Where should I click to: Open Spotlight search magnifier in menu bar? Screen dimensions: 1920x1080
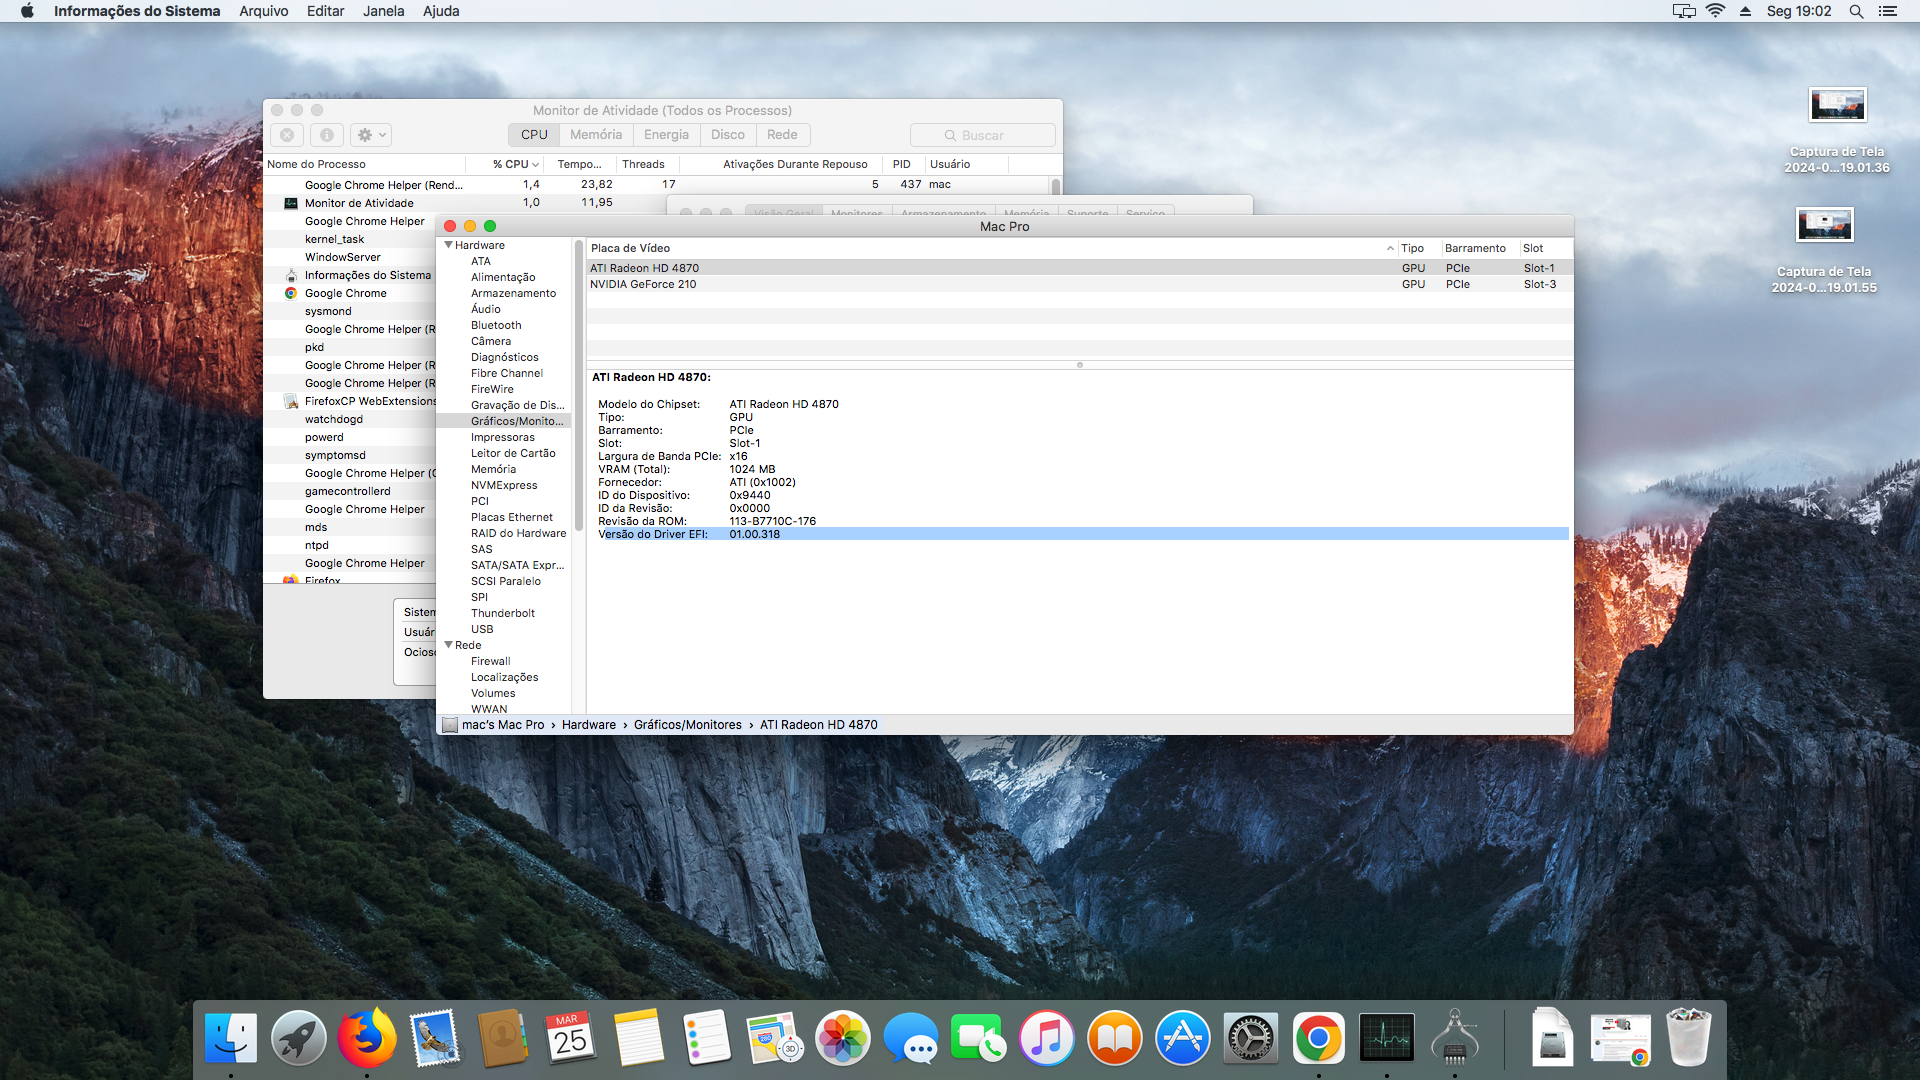[x=1856, y=11]
